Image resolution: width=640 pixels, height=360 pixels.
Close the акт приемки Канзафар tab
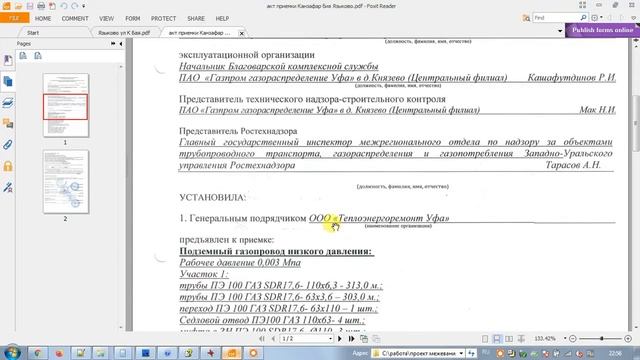point(241,33)
